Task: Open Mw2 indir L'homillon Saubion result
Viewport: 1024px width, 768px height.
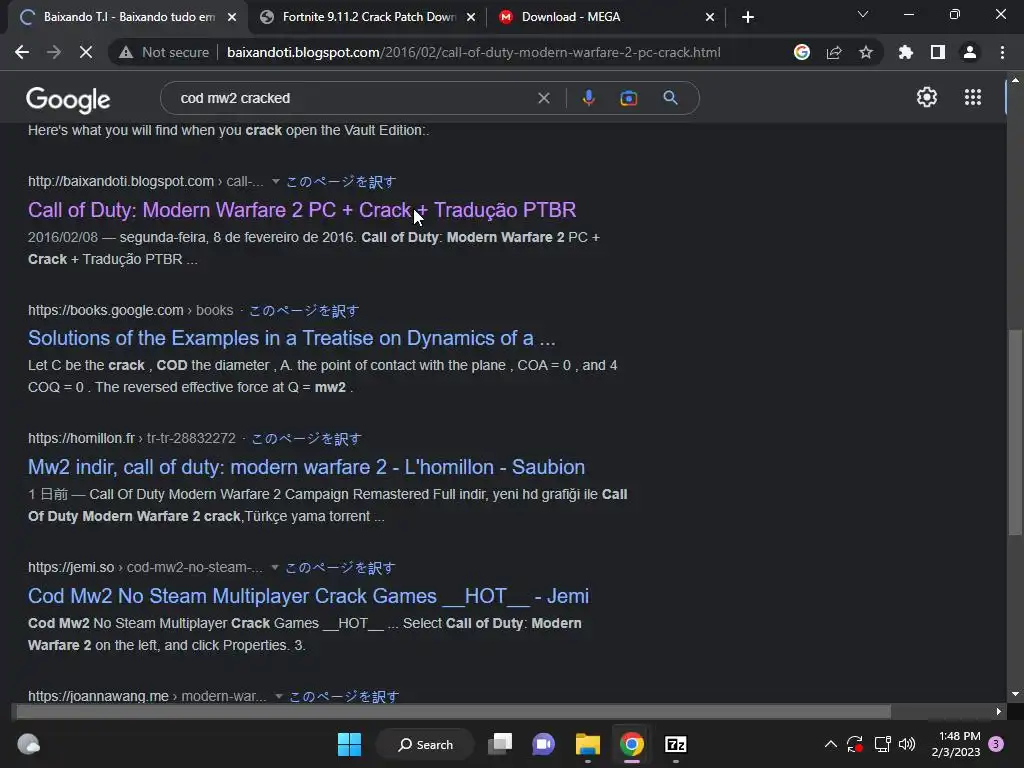Action: click(x=306, y=467)
